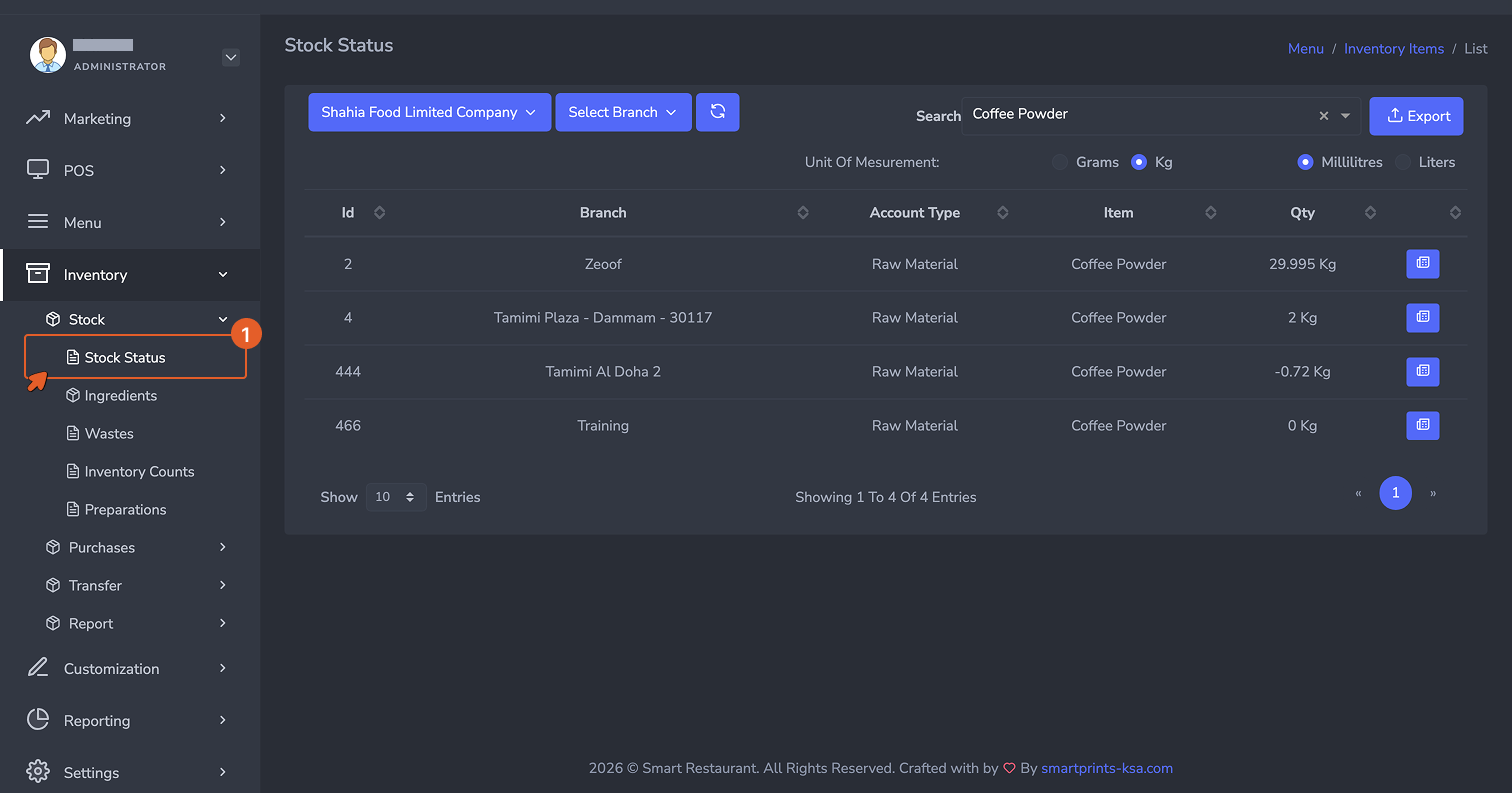Viewport: 1512px width, 793px height.
Task: Select the Grams radio button
Action: tap(1060, 162)
